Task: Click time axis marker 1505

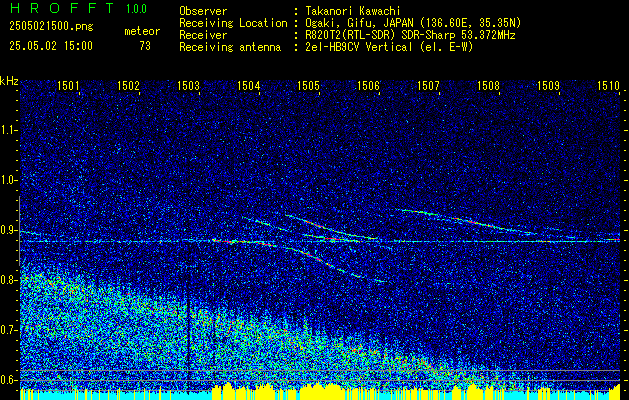Action: 308,85
